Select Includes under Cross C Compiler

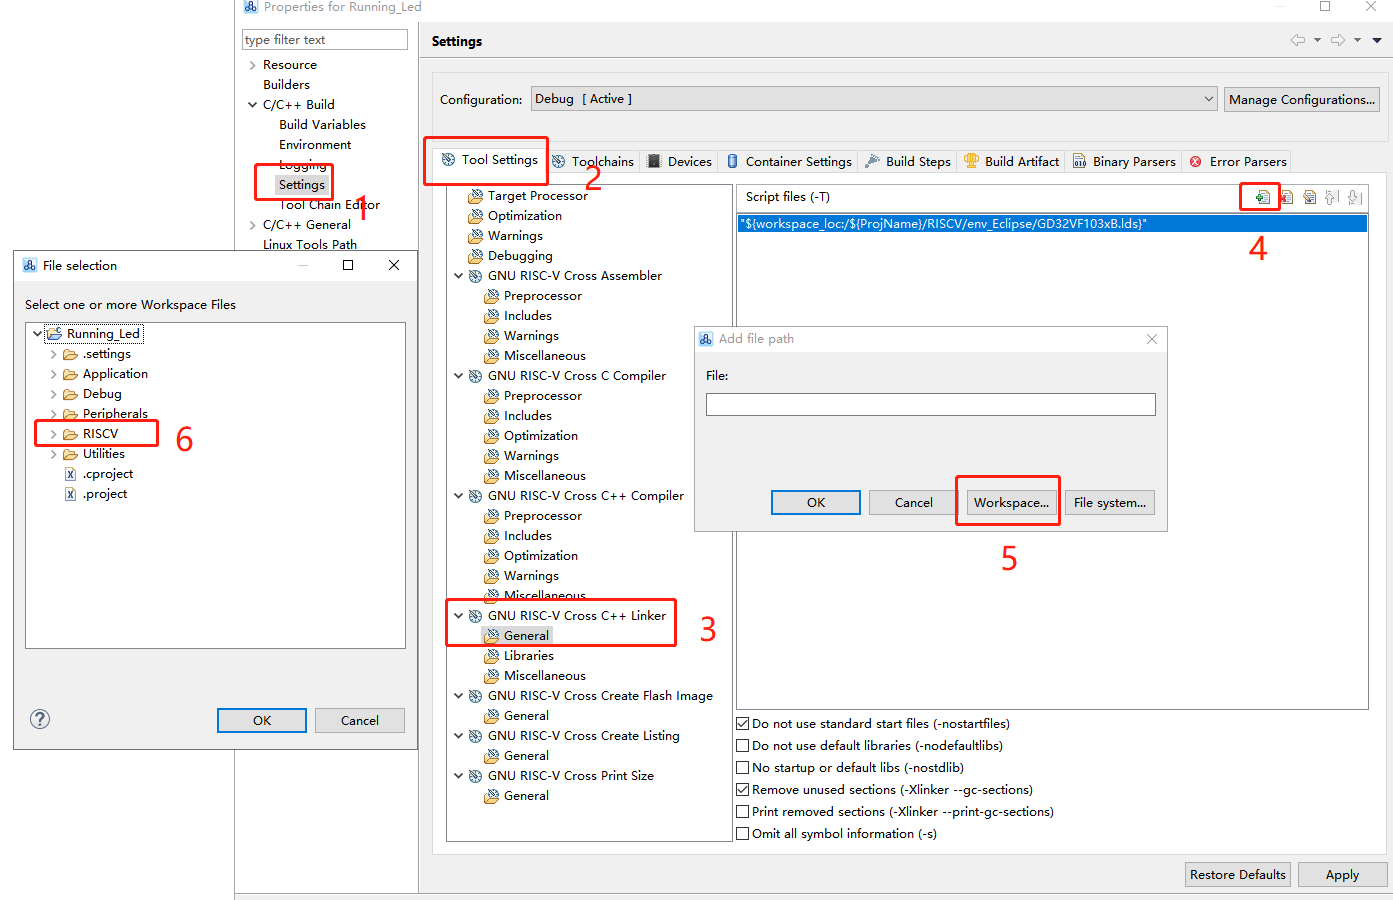[x=528, y=416]
